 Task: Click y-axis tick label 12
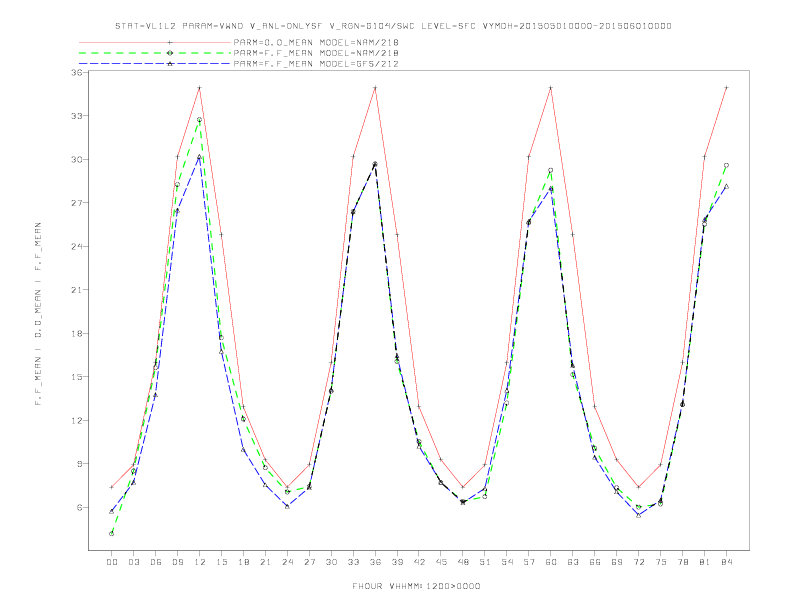coord(77,420)
